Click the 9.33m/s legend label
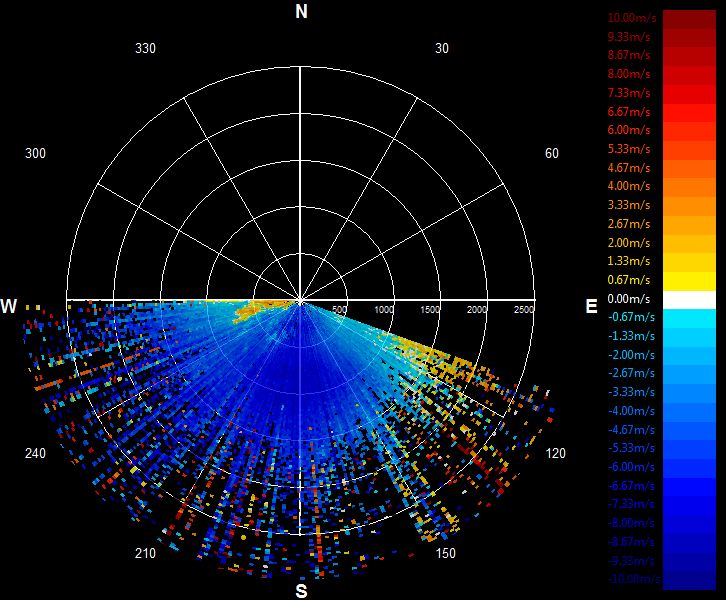 (629, 37)
